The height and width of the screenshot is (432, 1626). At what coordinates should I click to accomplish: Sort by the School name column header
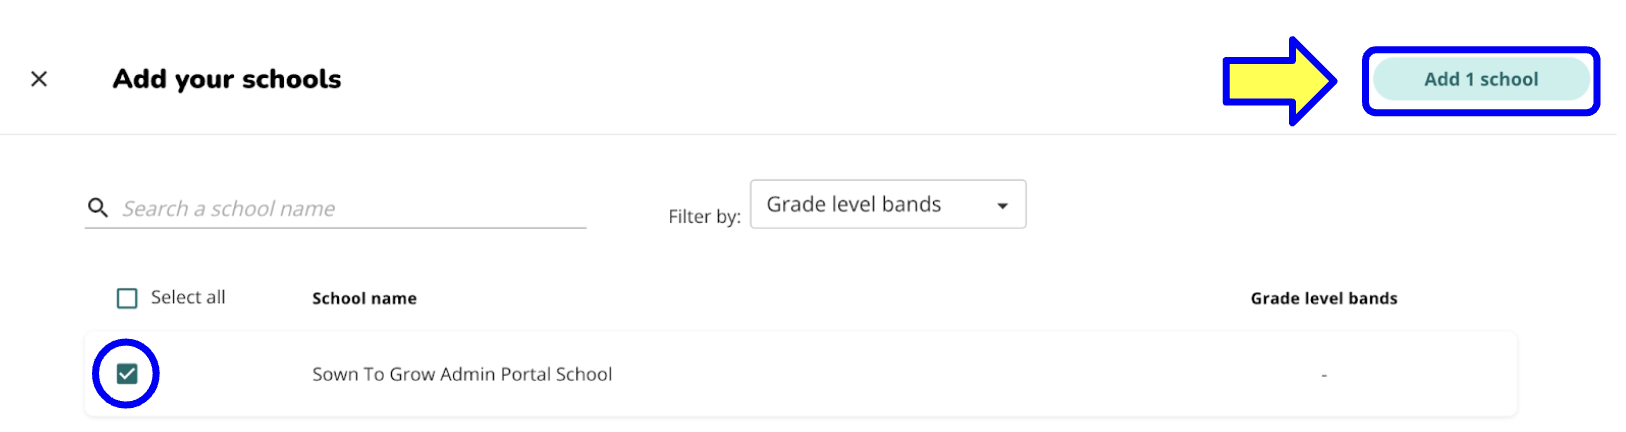(364, 298)
